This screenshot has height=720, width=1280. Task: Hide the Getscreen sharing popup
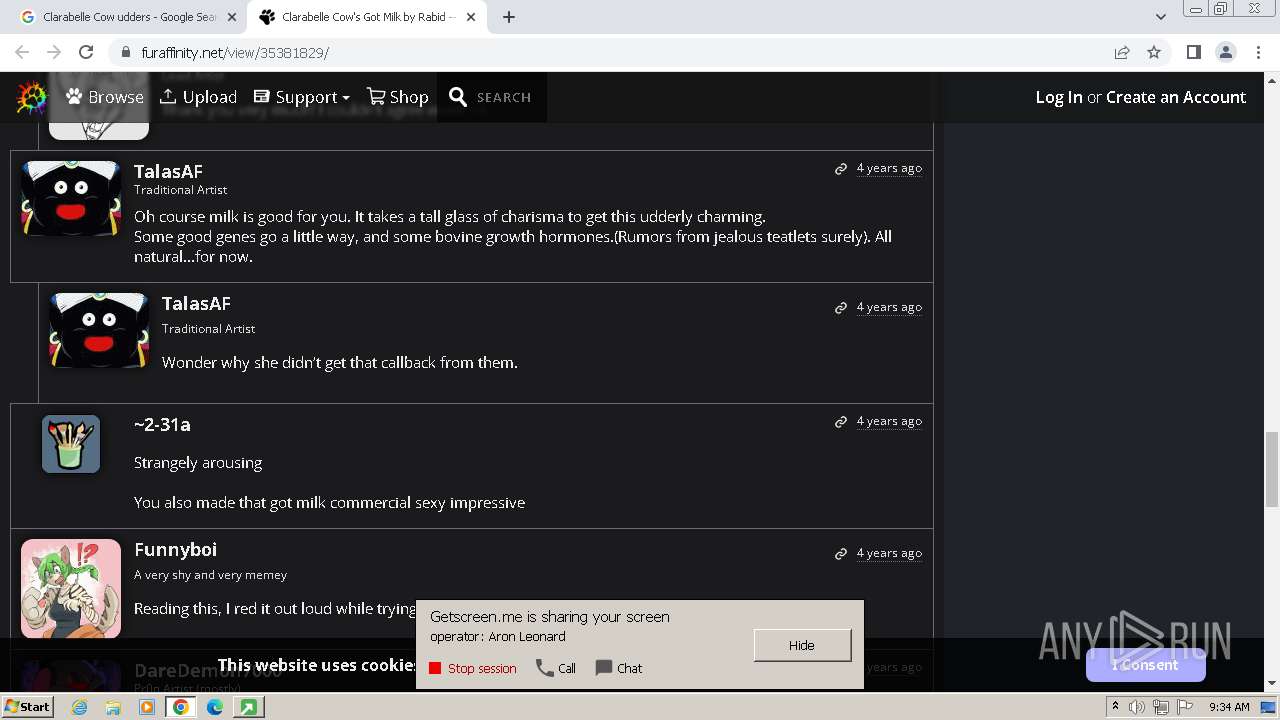802,645
